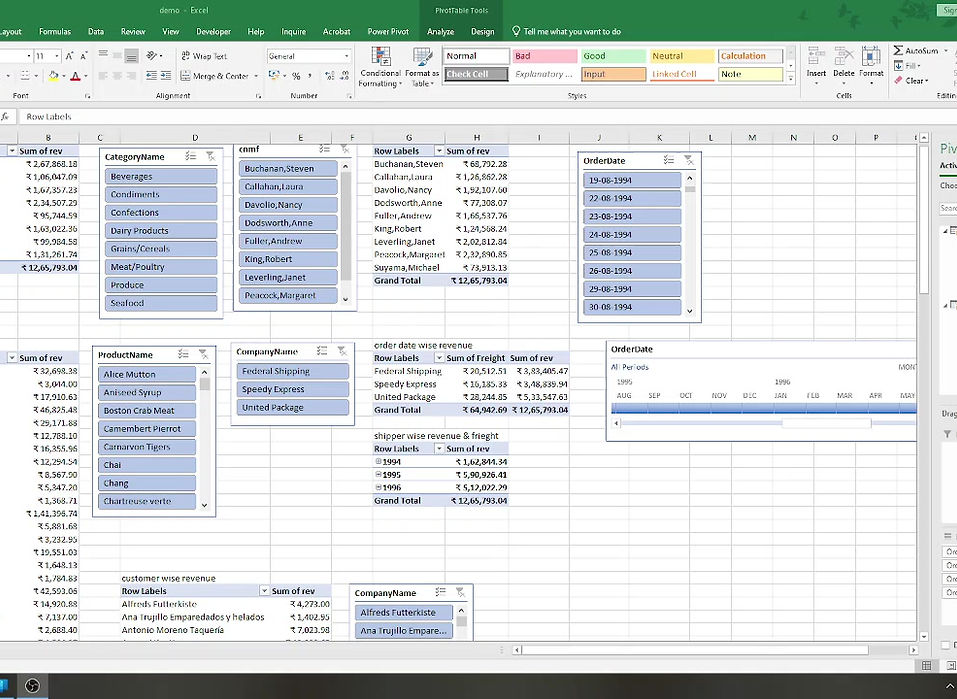Open the Power Pivot tab

(388, 32)
